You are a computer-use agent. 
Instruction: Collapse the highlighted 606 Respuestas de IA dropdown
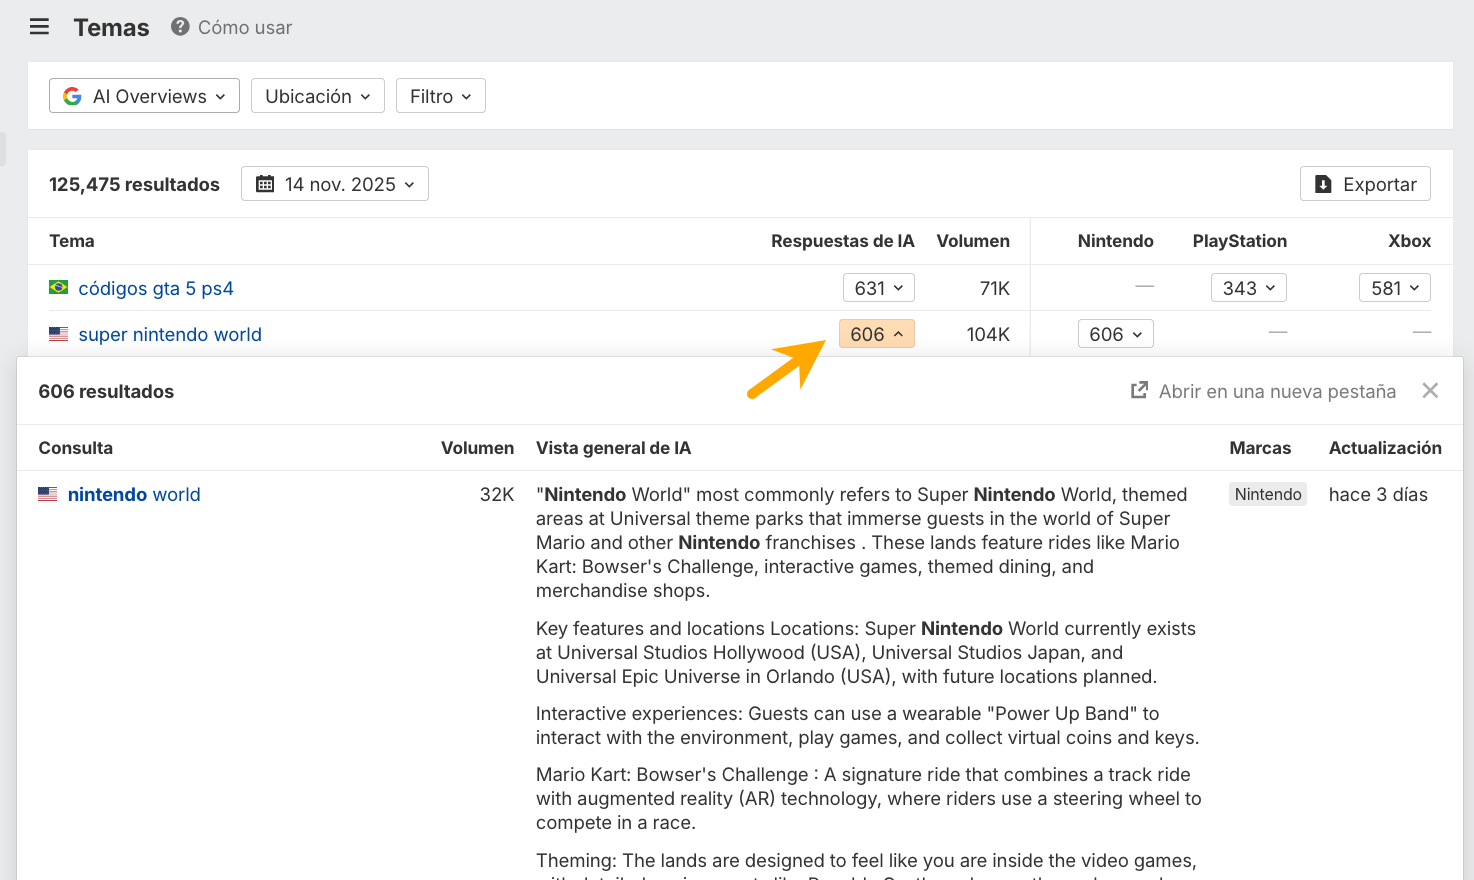pos(876,333)
